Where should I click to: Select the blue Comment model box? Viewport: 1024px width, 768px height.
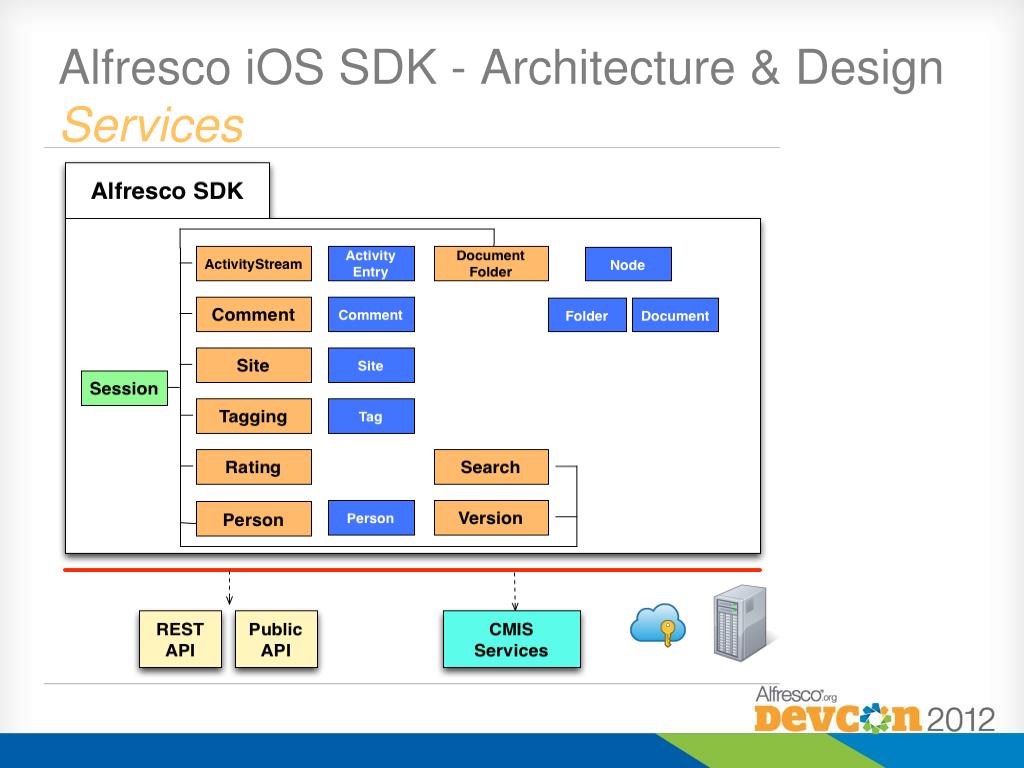pyautogui.click(x=371, y=315)
